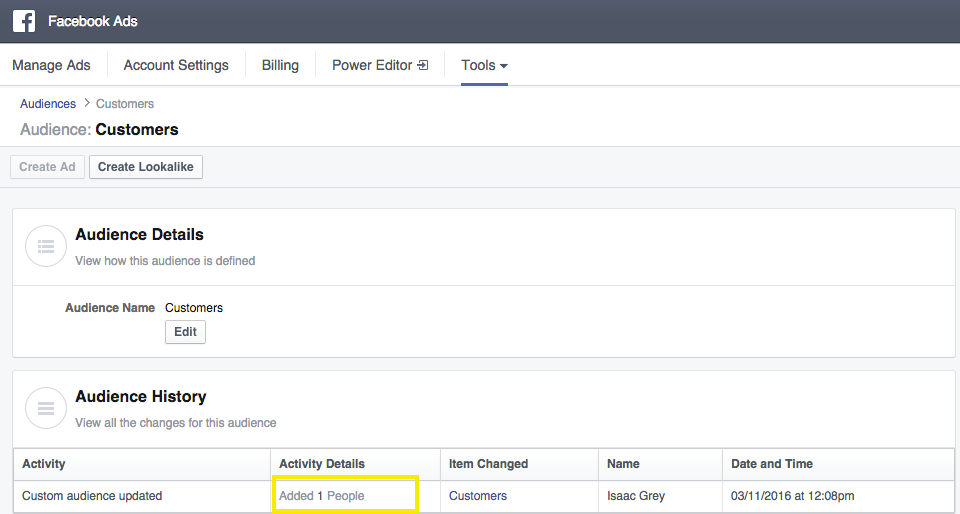Click the Customers breadcrumb text
Image resolution: width=960 pixels, height=514 pixels.
pos(125,103)
